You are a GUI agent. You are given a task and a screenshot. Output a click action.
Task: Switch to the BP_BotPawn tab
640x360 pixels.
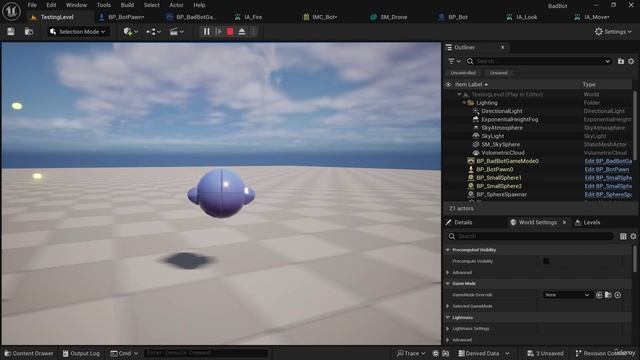click(126, 17)
